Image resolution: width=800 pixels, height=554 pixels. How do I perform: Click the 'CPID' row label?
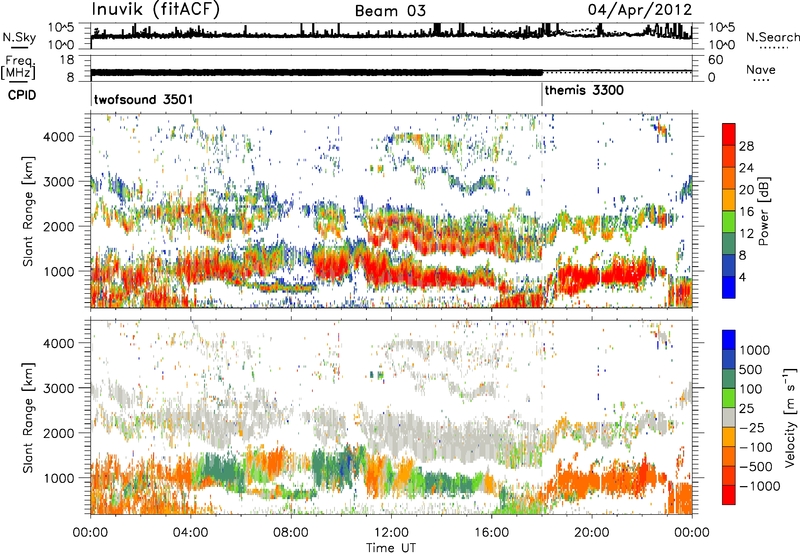(22, 95)
